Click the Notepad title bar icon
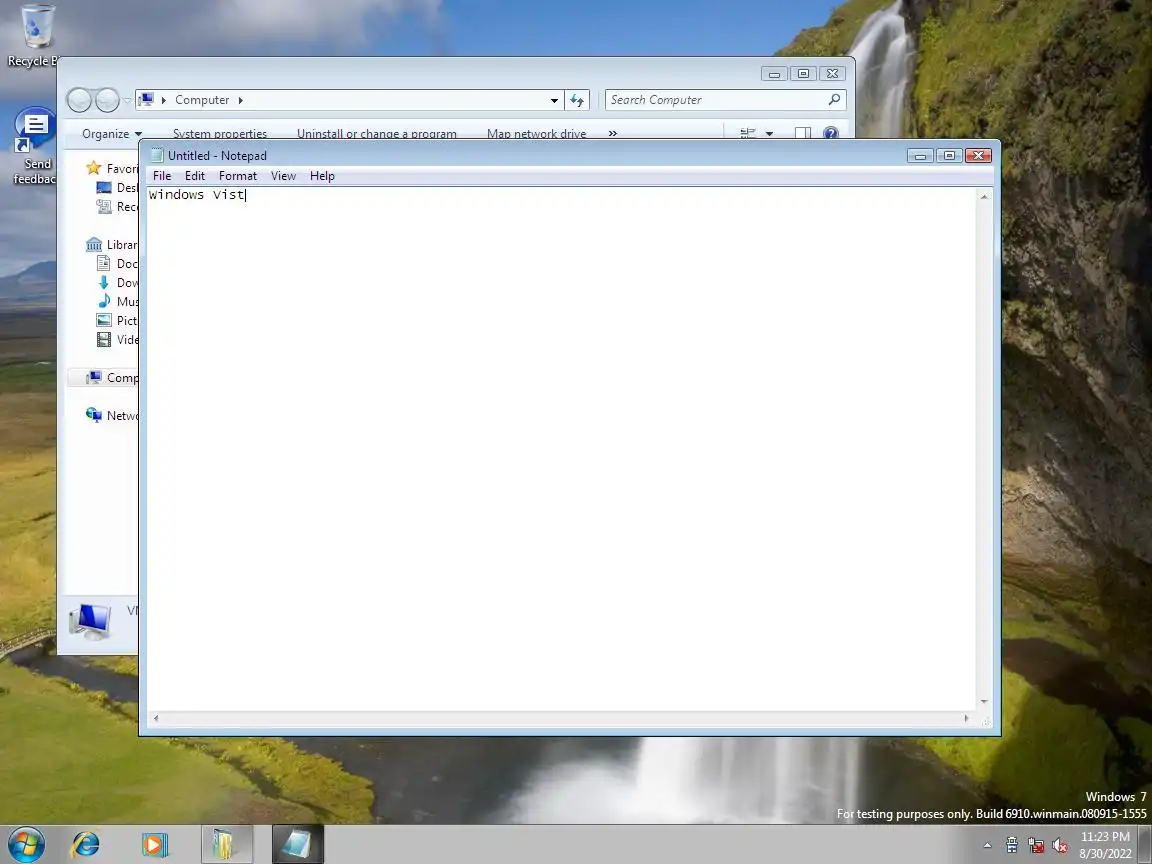 click(x=156, y=155)
